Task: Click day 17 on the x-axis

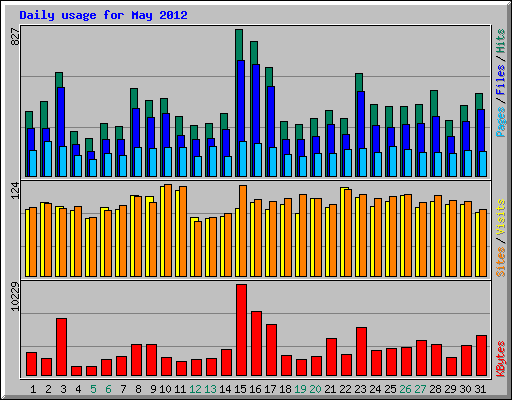Action: point(270,389)
